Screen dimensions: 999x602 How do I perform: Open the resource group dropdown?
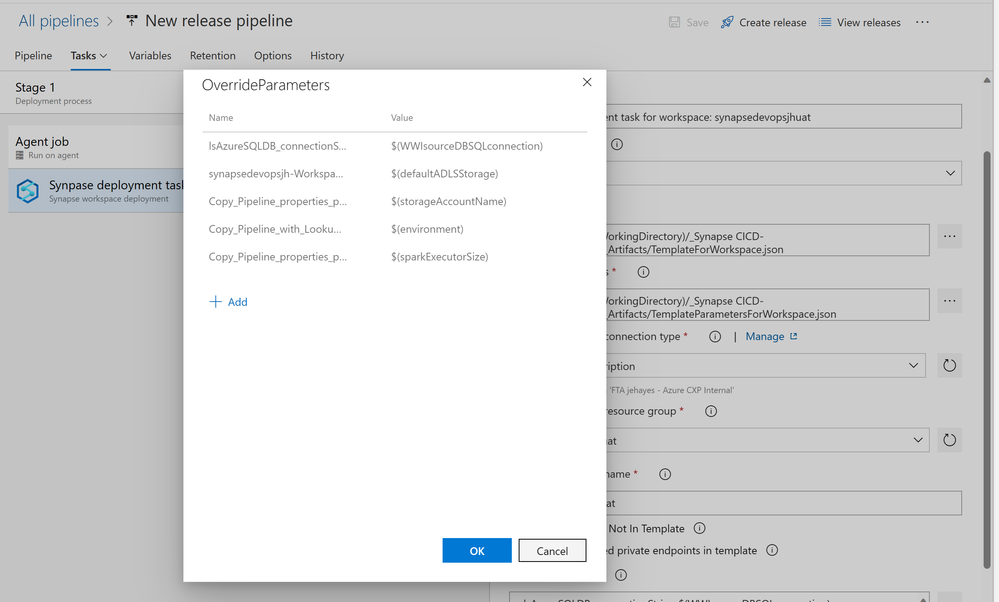(917, 440)
